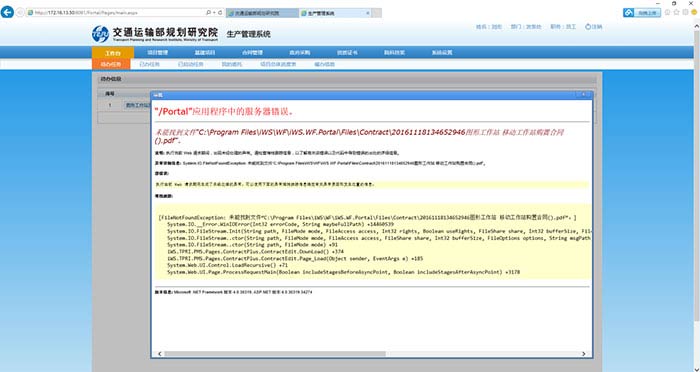Click the 注销 logout link
The image size is (700, 372).
[594, 27]
